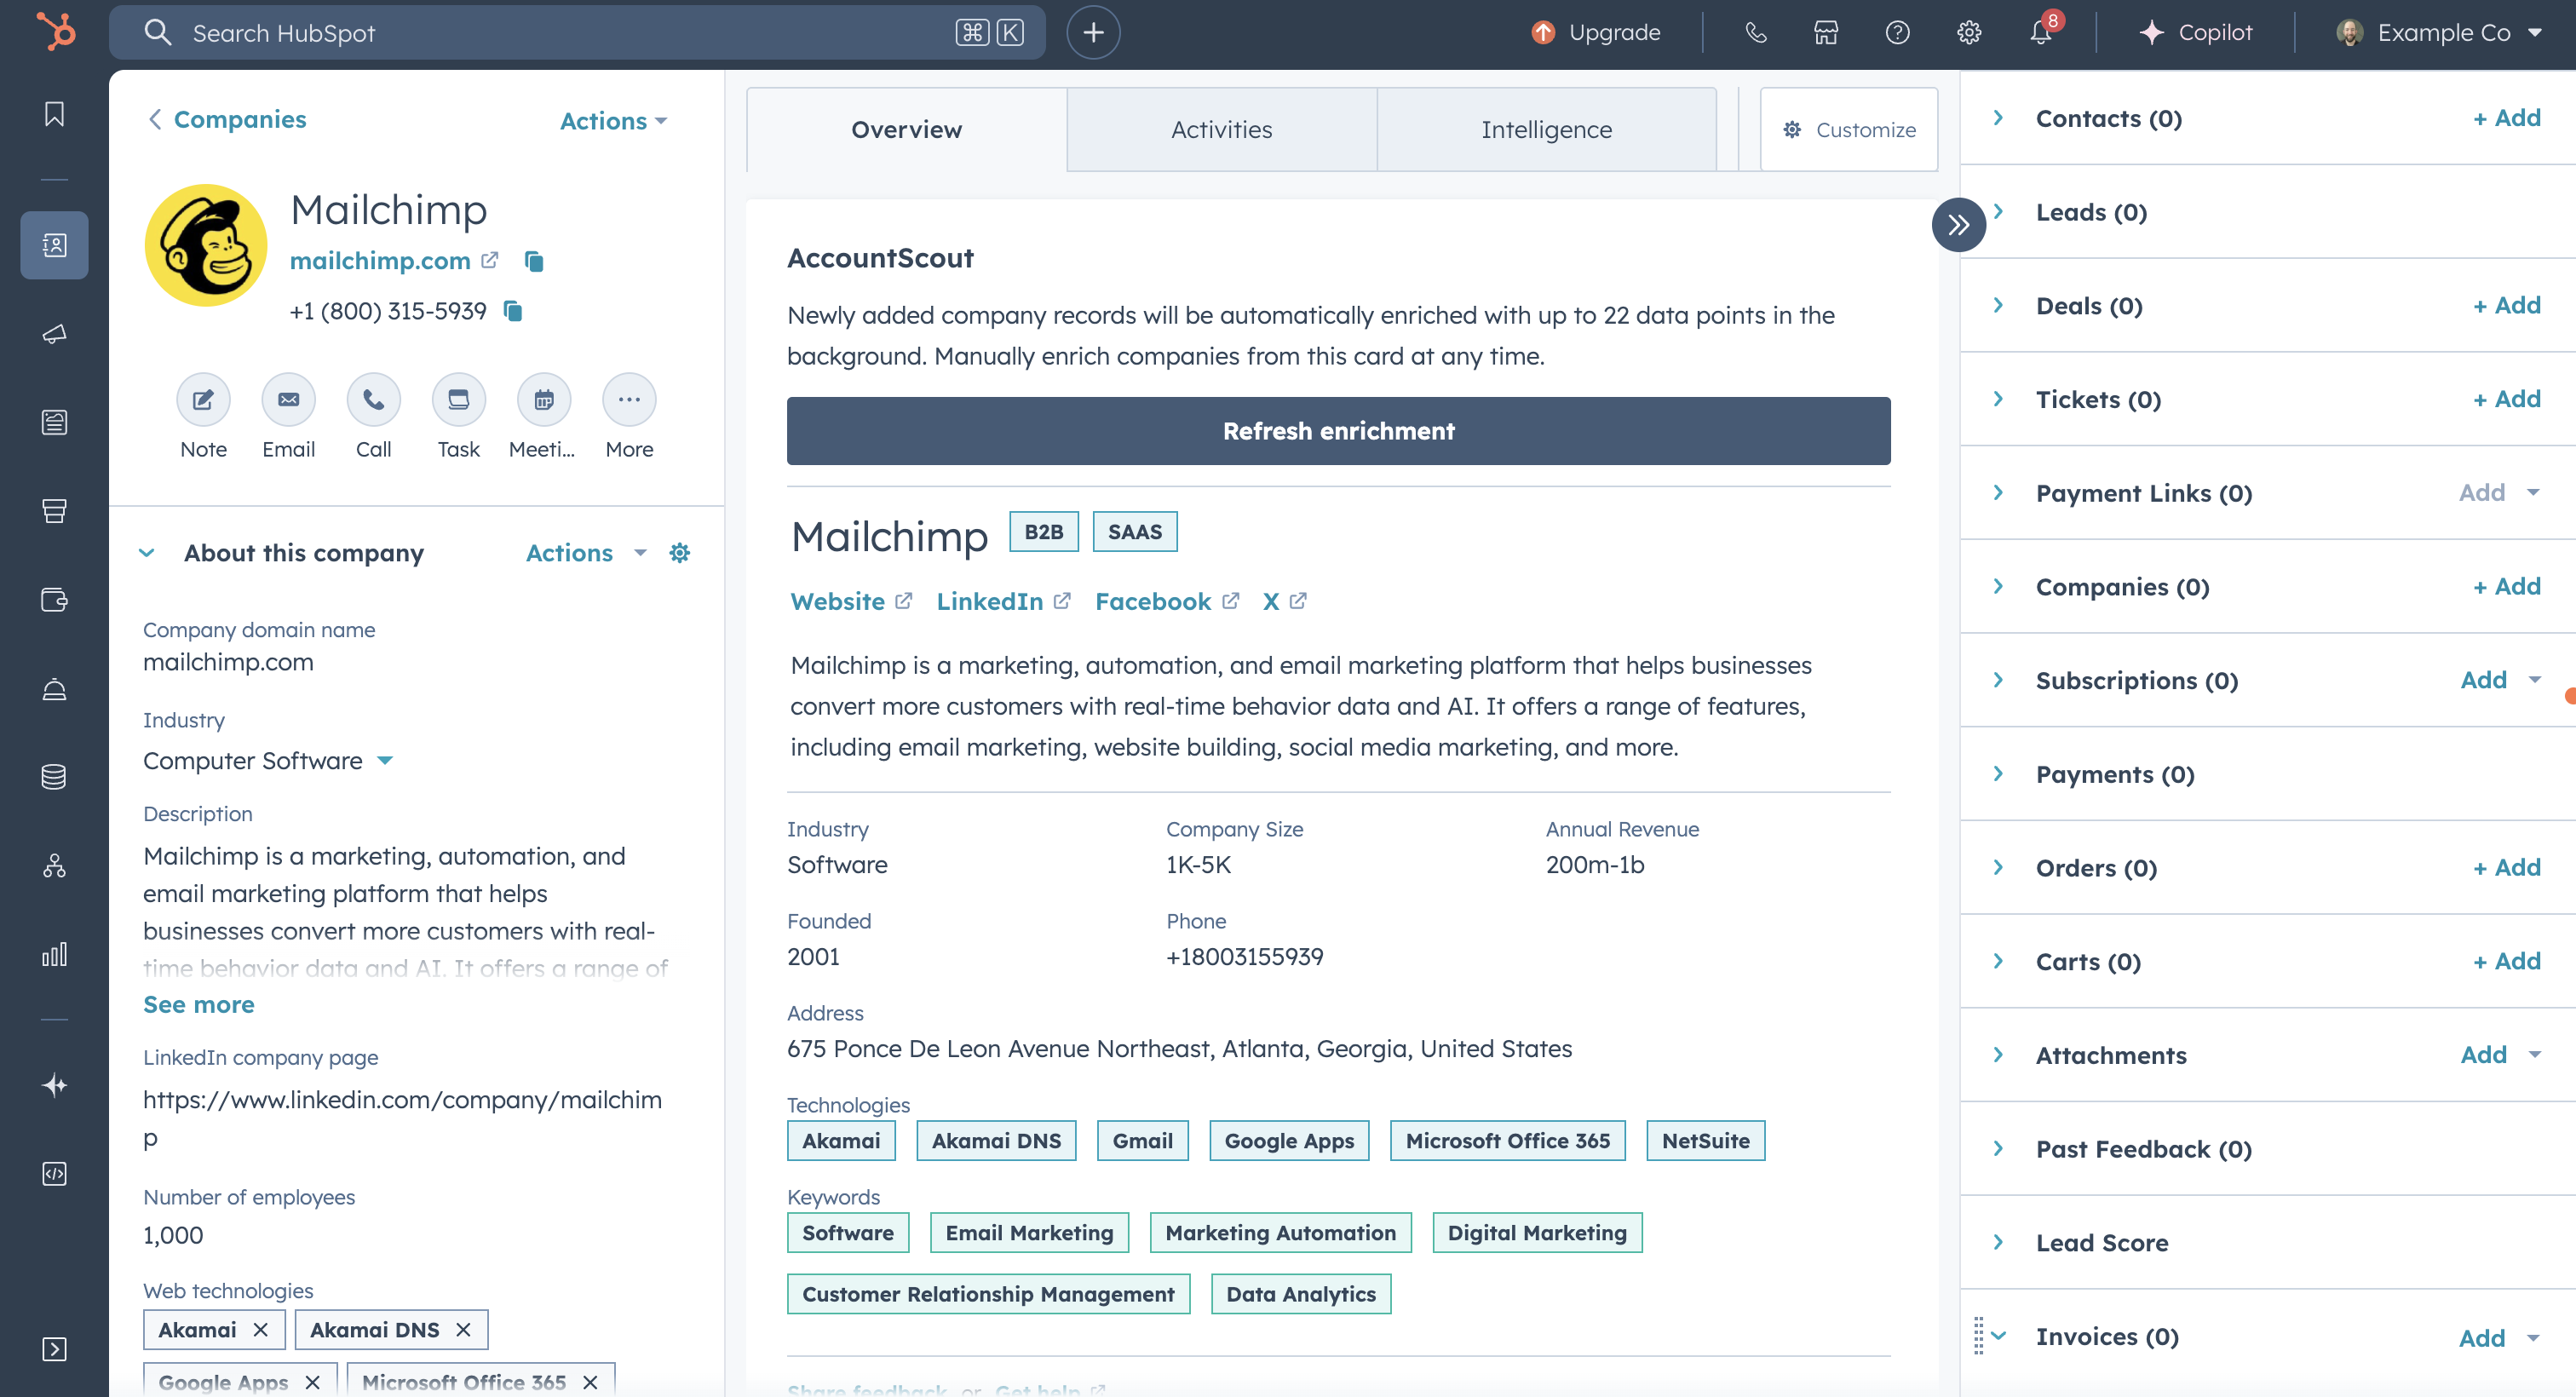Open the Reporting bar chart sidebar icon
Image resolution: width=2576 pixels, height=1397 pixels.
click(x=54, y=954)
